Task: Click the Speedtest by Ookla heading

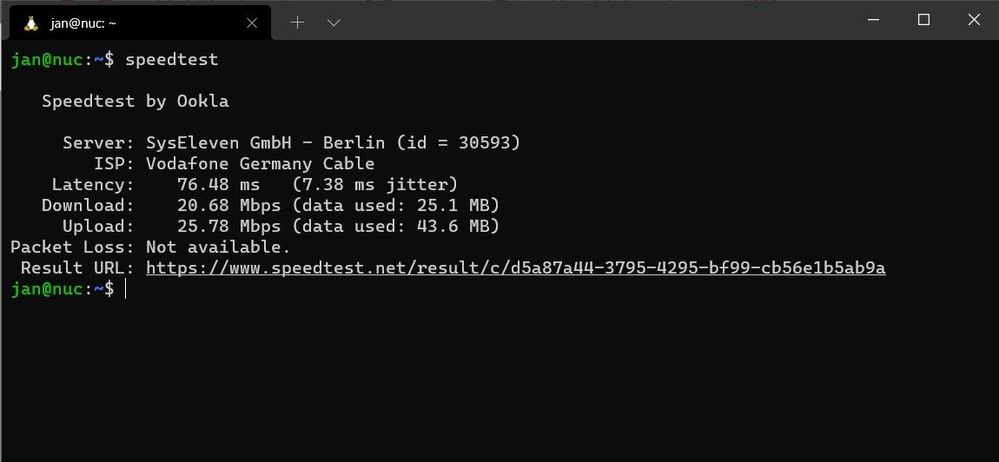Action: 135,101
